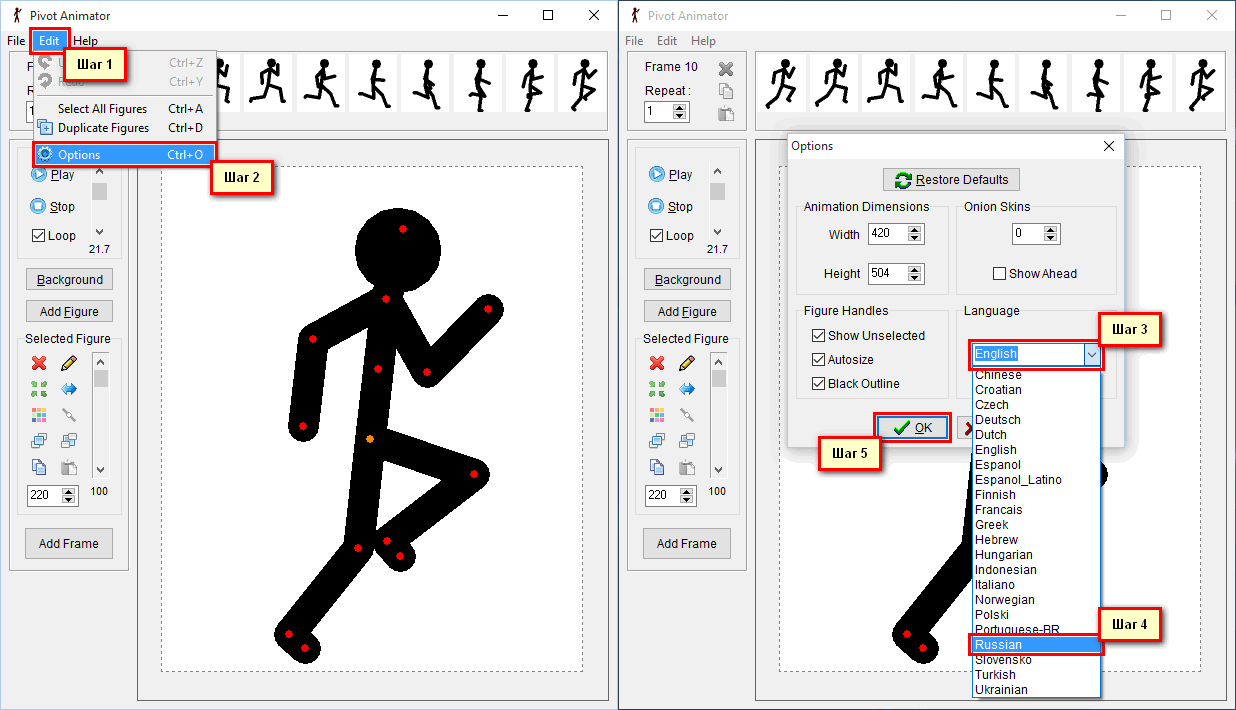Select Russian in language list
This screenshot has height=710, width=1236.
(1036, 645)
